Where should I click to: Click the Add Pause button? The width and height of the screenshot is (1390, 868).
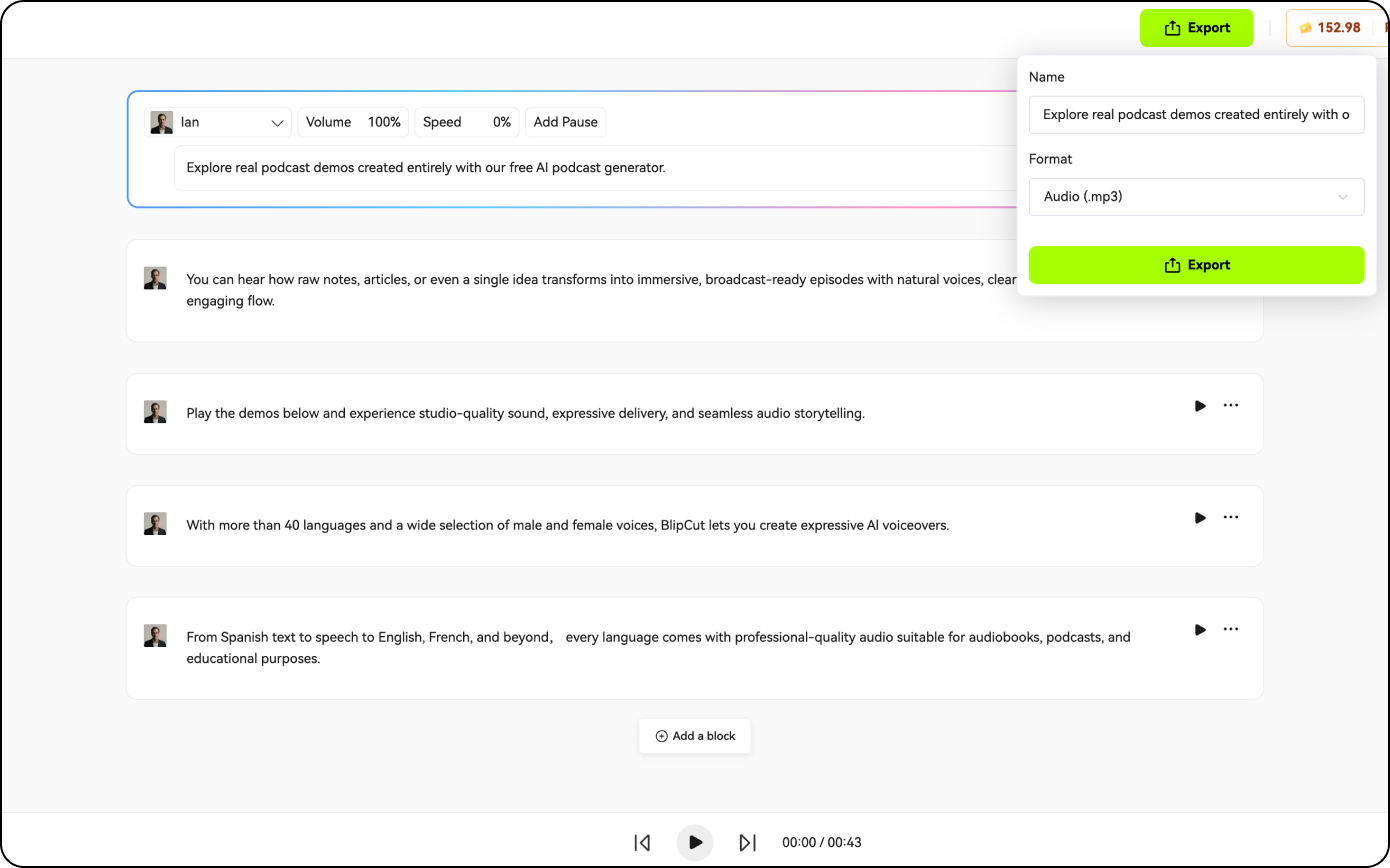click(565, 122)
